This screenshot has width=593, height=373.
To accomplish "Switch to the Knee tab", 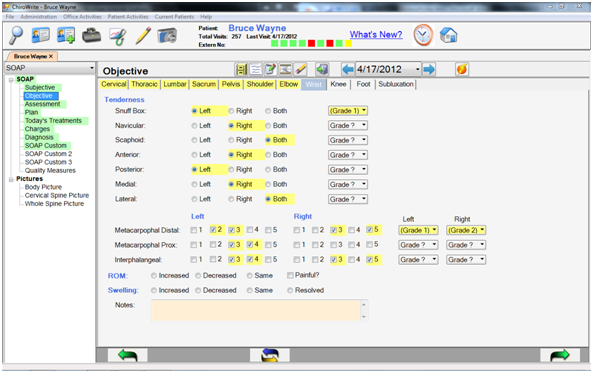I will click(338, 84).
